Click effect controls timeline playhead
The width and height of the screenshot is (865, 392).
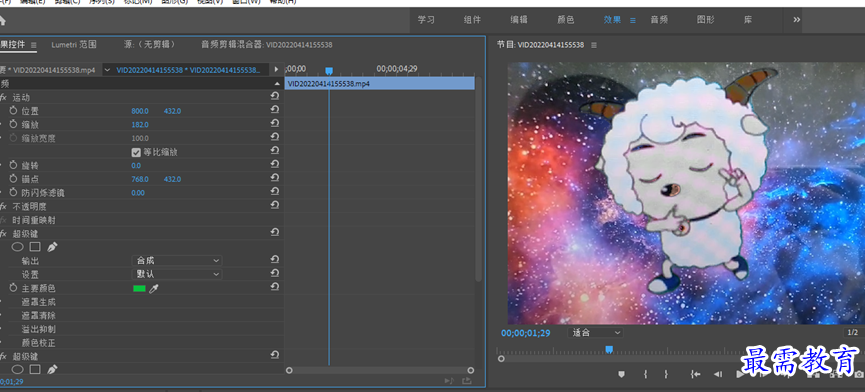coord(329,71)
